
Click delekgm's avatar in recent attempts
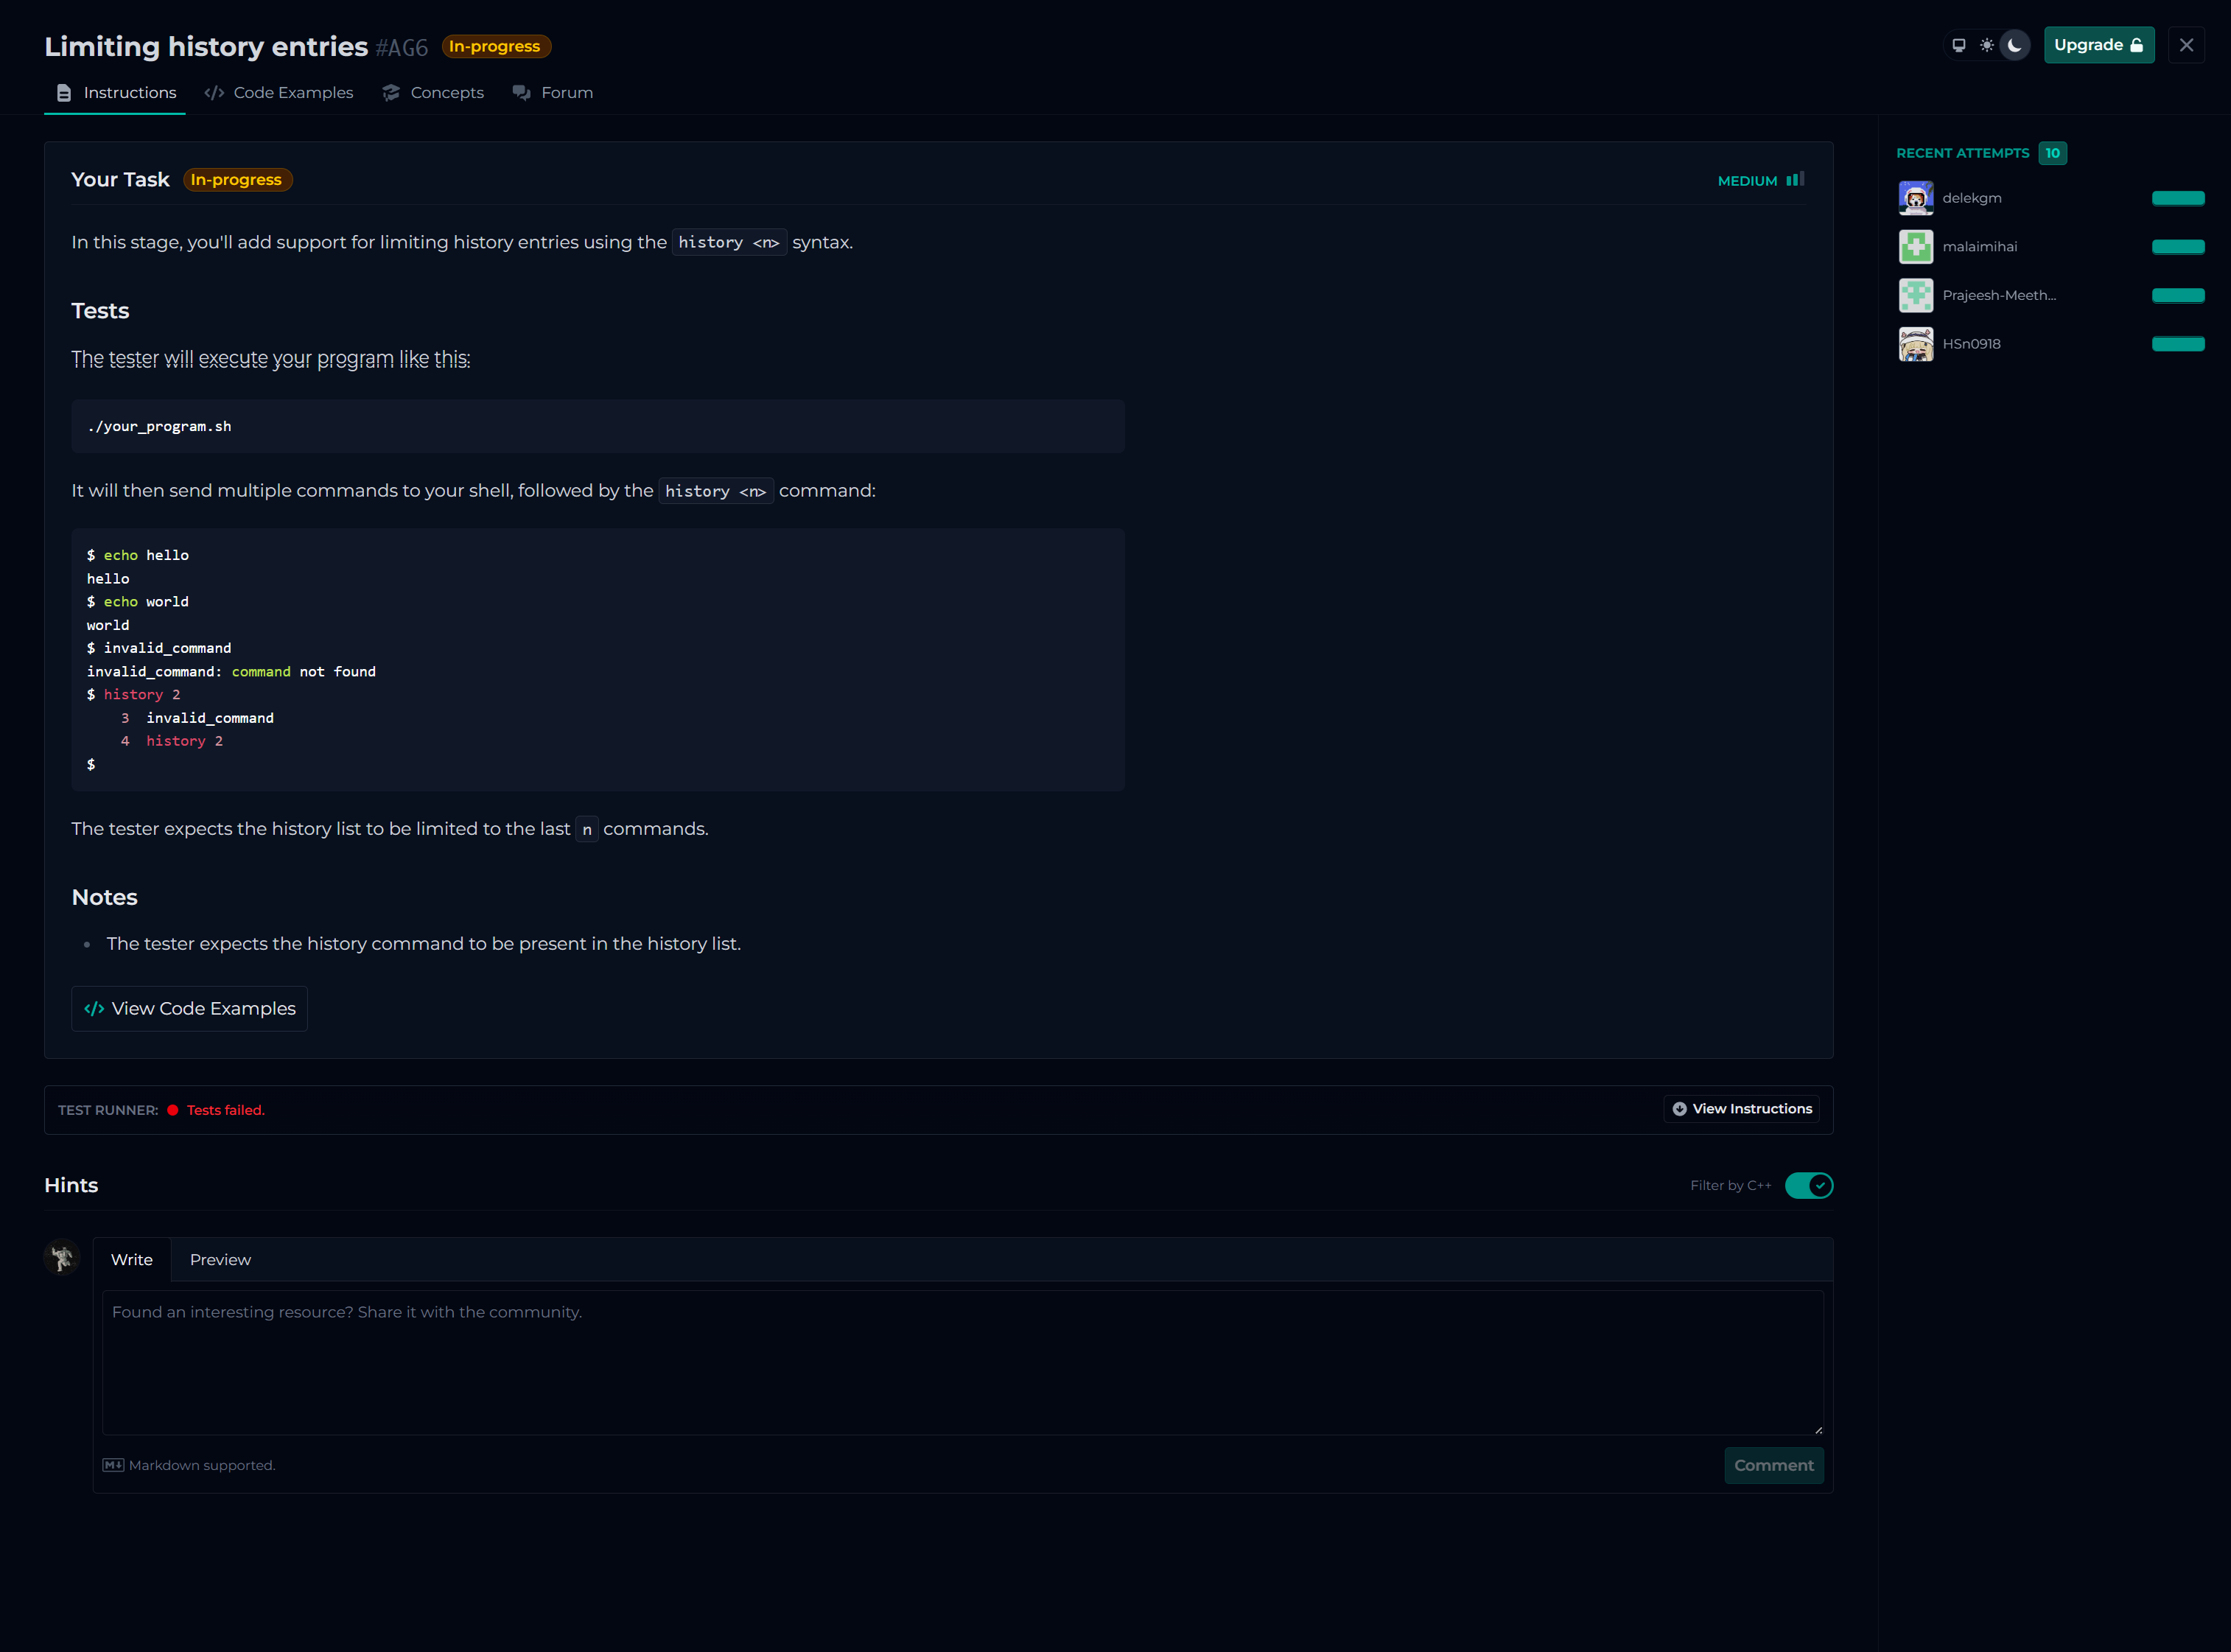(x=1915, y=198)
